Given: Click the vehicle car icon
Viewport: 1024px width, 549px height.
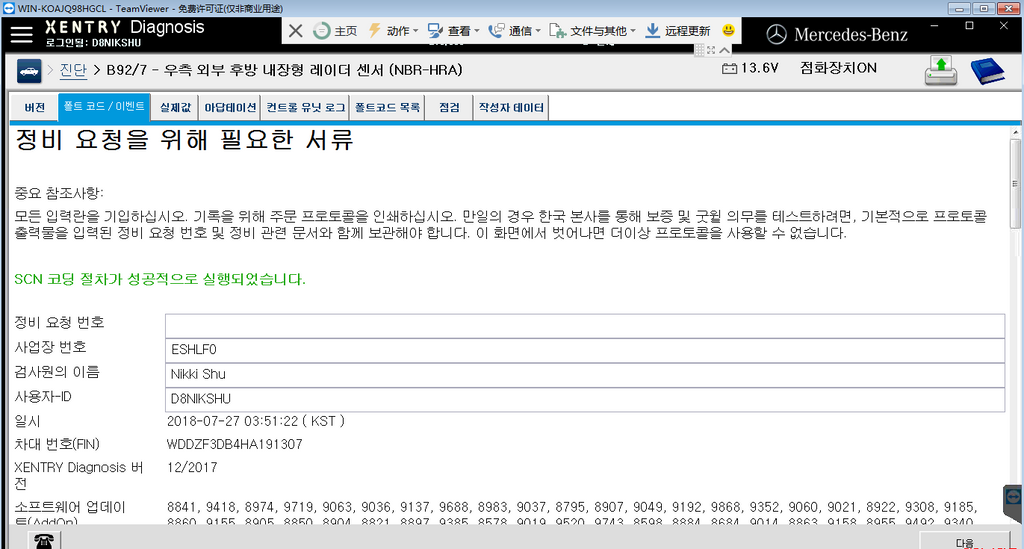Looking at the screenshot, I should tap(28, 70).
